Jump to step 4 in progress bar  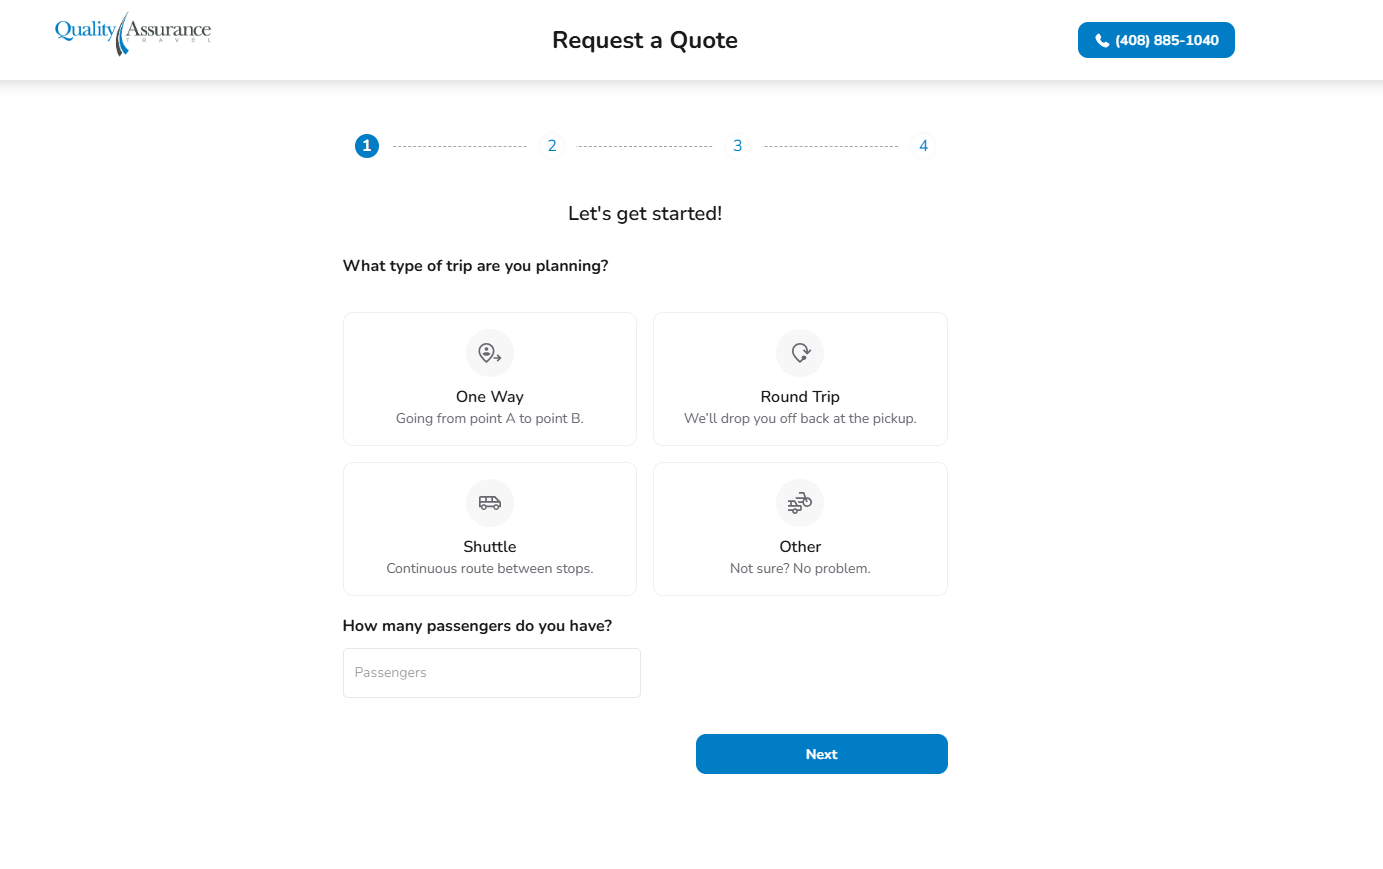924,146
